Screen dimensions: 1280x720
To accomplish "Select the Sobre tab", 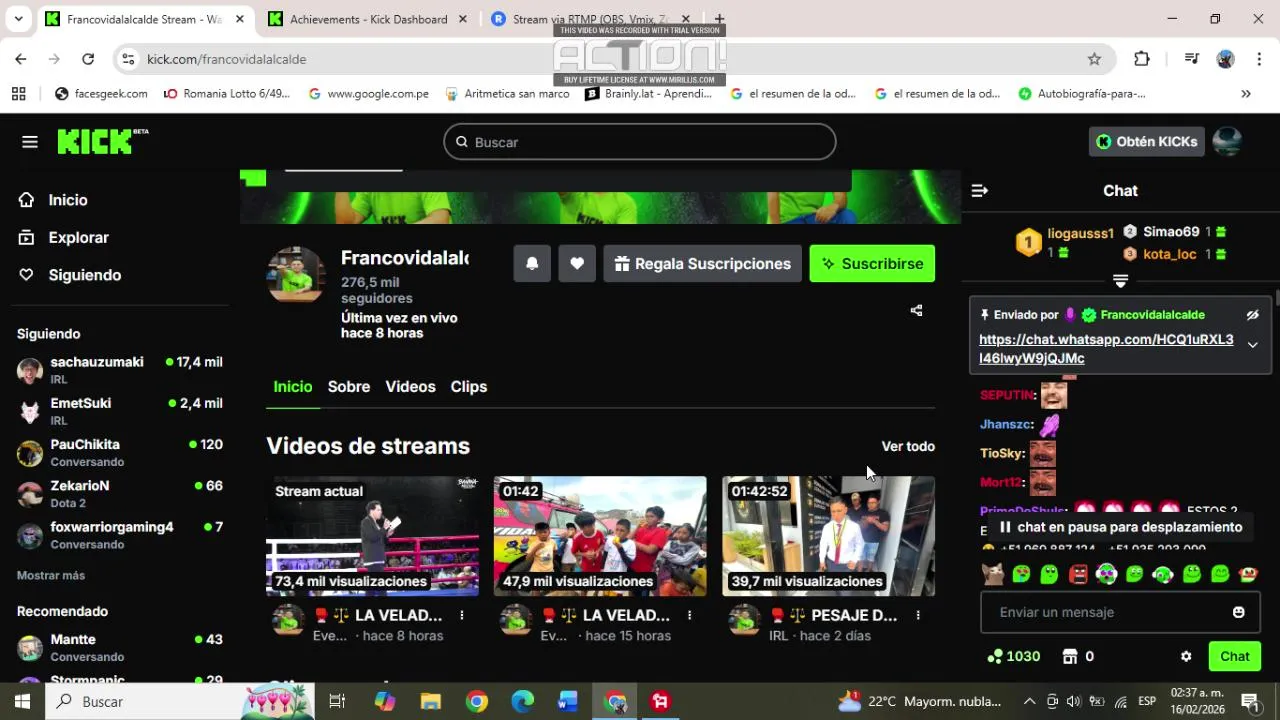I will [x=349, y=387].
